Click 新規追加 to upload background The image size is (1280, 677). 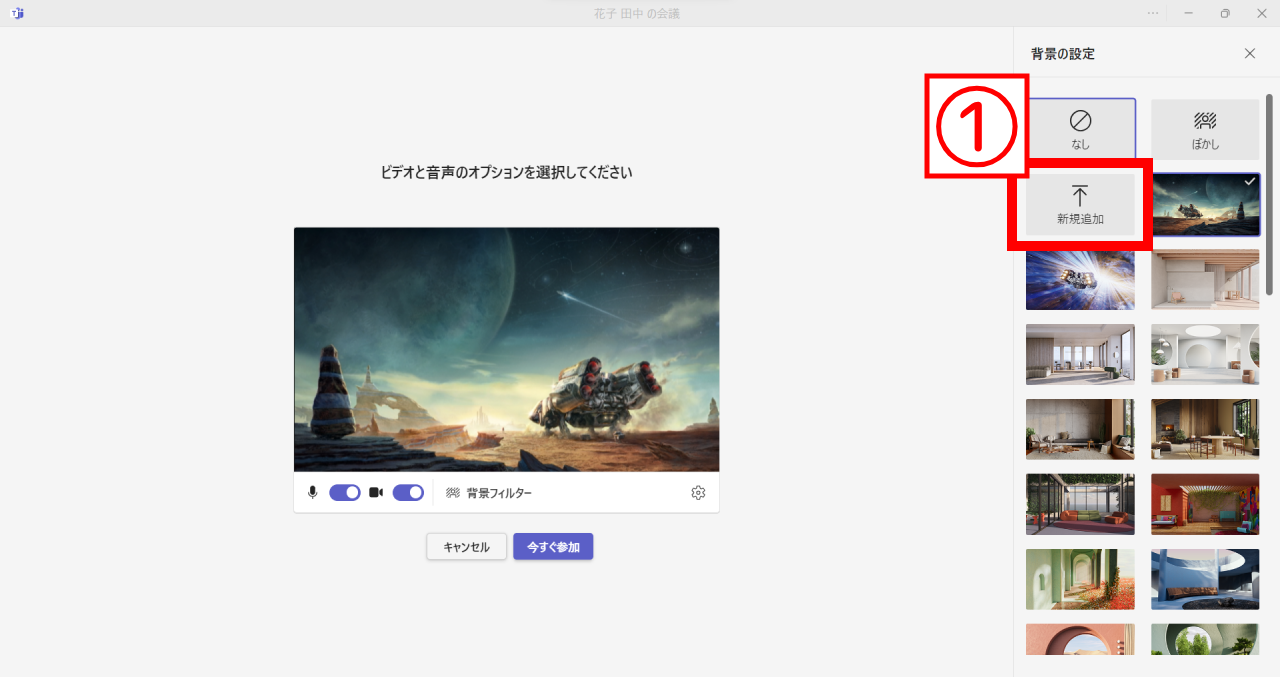click(x=1081, y=205)
